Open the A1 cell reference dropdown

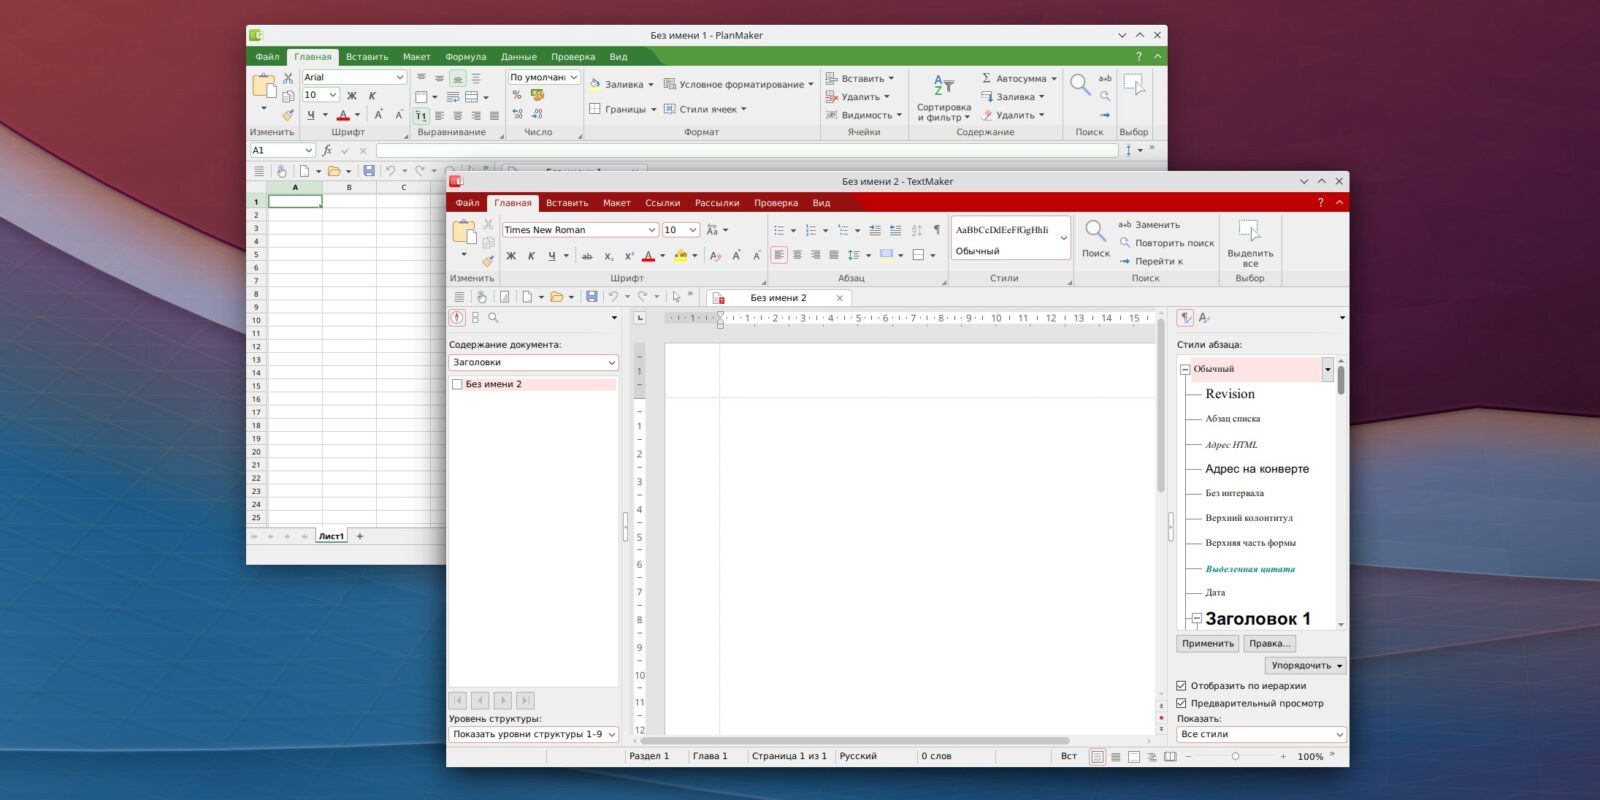[x=309, y=150]
